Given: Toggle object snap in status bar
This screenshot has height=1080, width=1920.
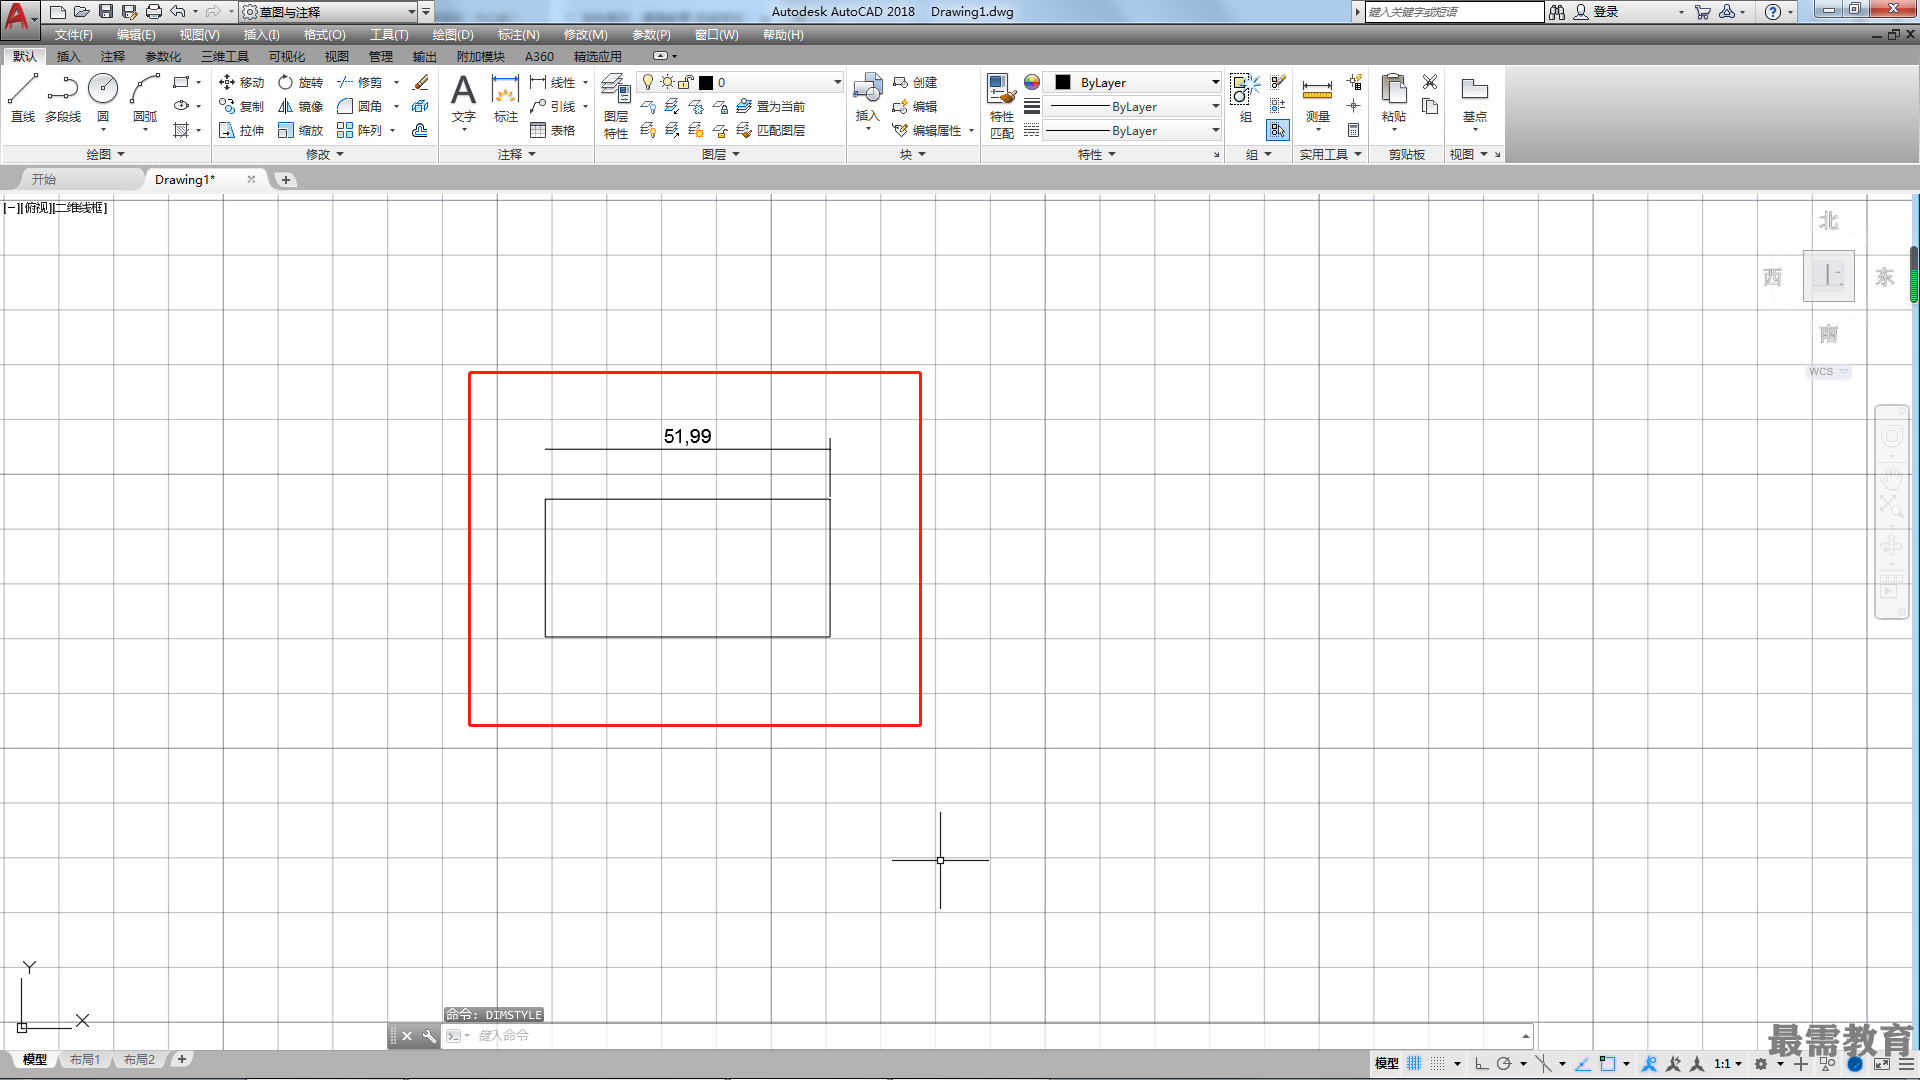Looking at the screenshot, I should pos(1607,1064).
